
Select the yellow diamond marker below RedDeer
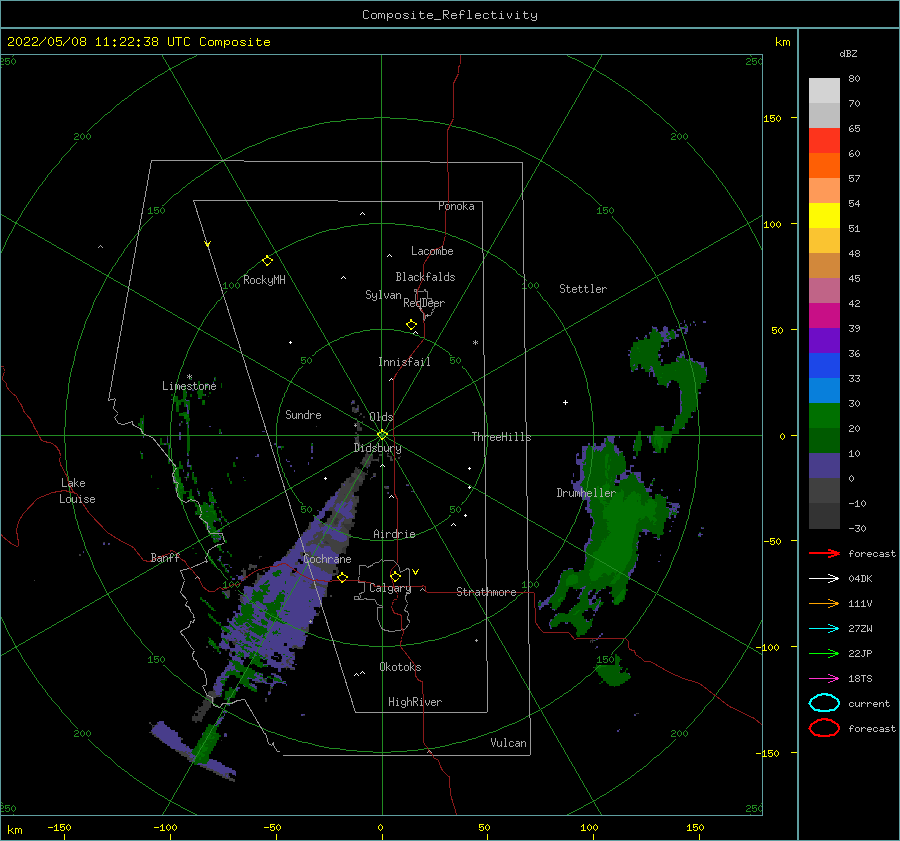(x=411, y=325)
